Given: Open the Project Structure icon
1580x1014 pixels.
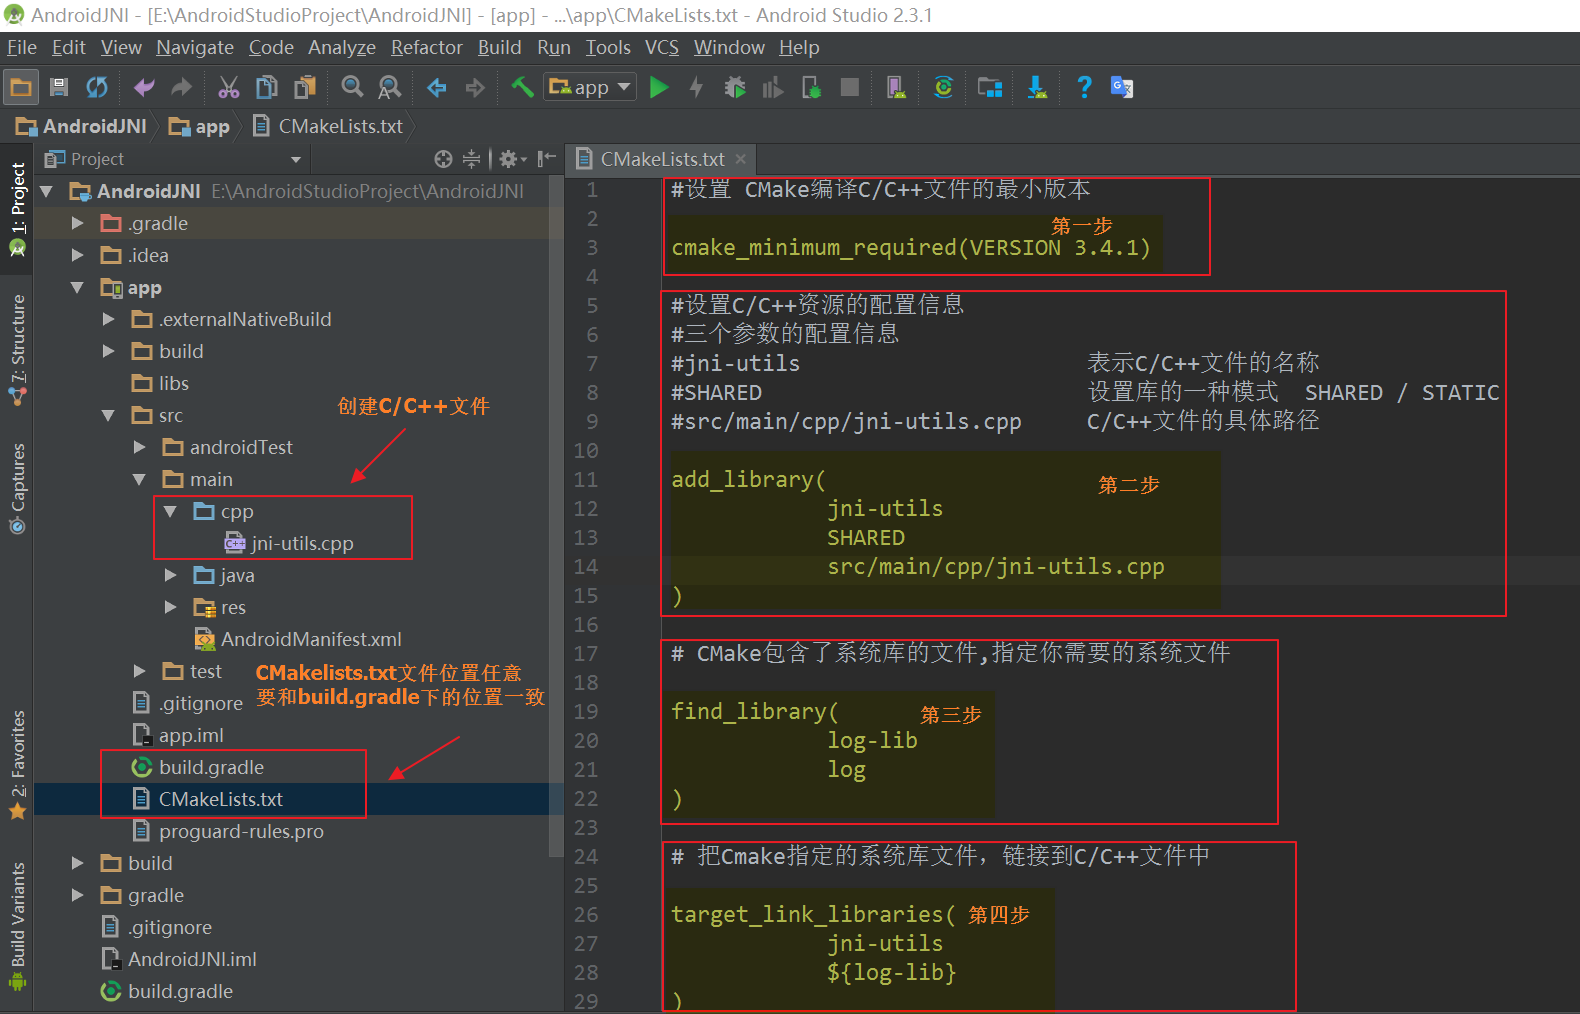Looking at the screenshot, I should click(x=990, y=88).
